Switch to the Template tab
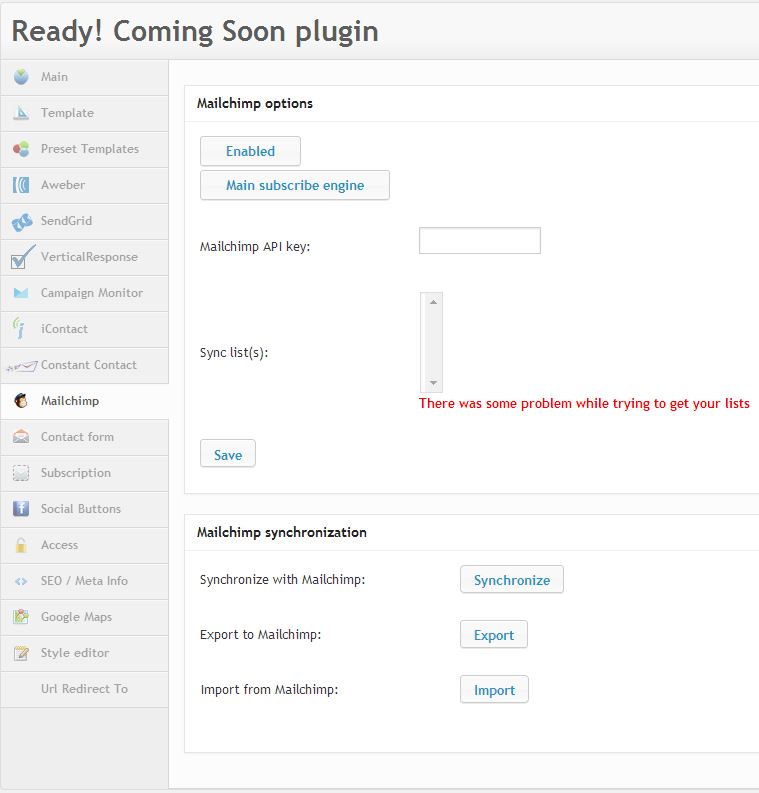This screenshot has width=759, height=793. pos(84,113)
